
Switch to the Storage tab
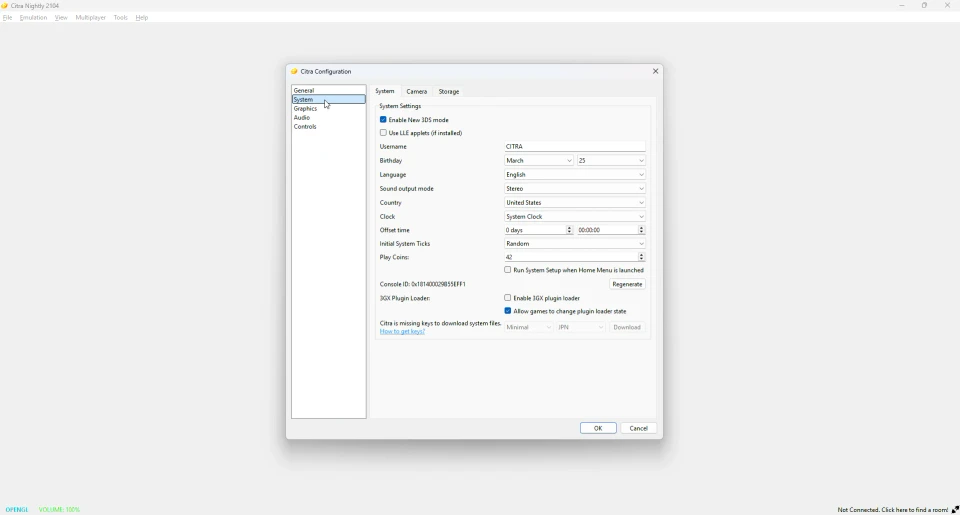pos(449,91)
